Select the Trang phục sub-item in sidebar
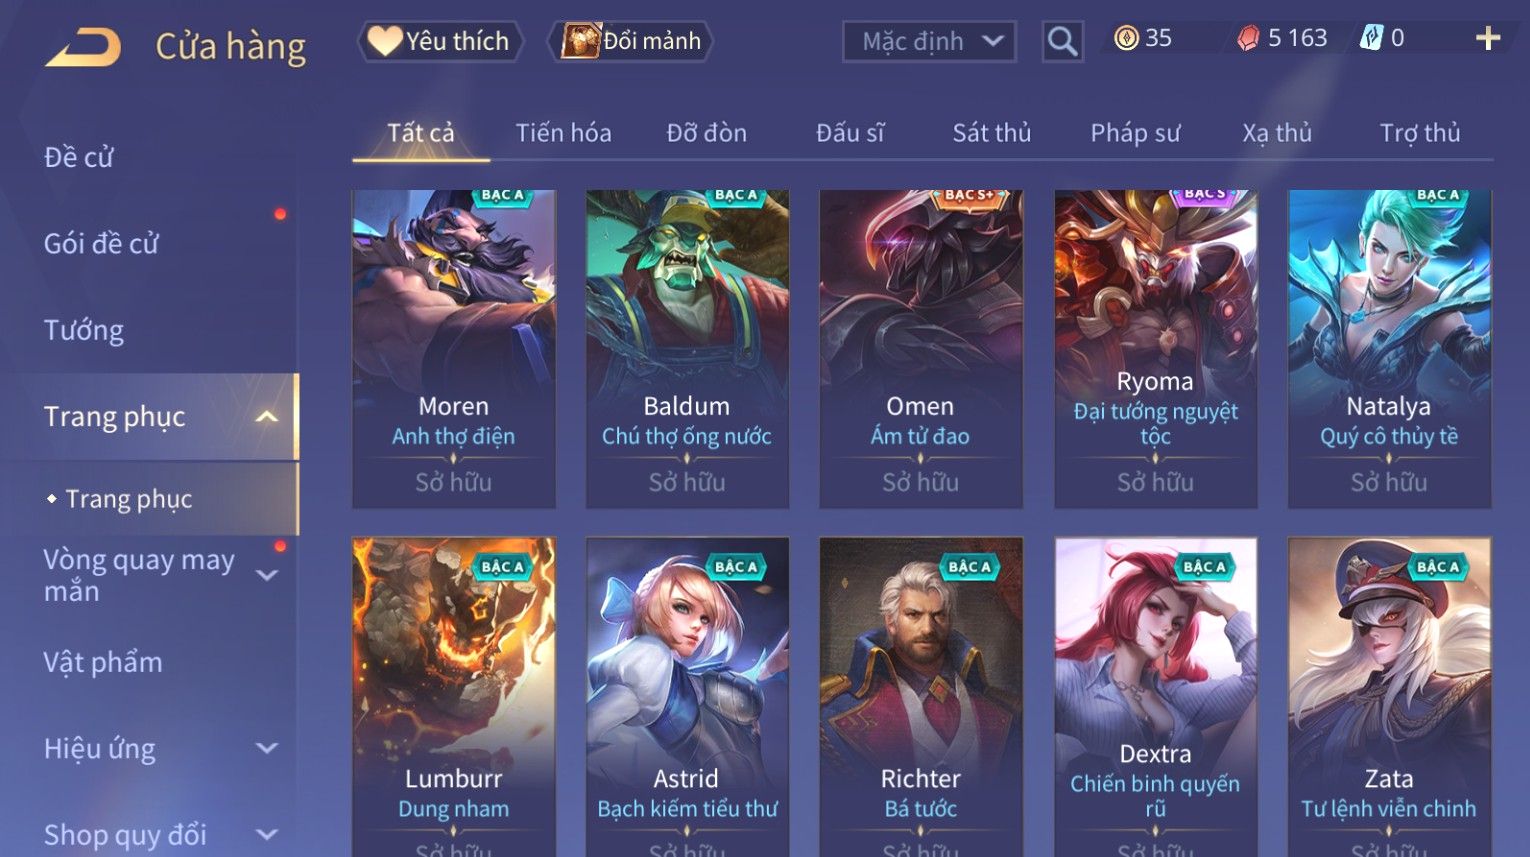 coord(128,498)
